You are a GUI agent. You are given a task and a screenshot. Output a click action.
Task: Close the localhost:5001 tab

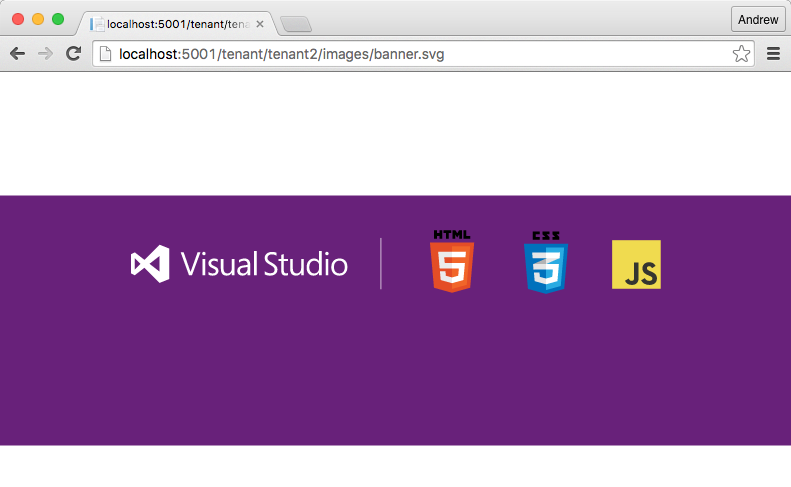[260, 24]
